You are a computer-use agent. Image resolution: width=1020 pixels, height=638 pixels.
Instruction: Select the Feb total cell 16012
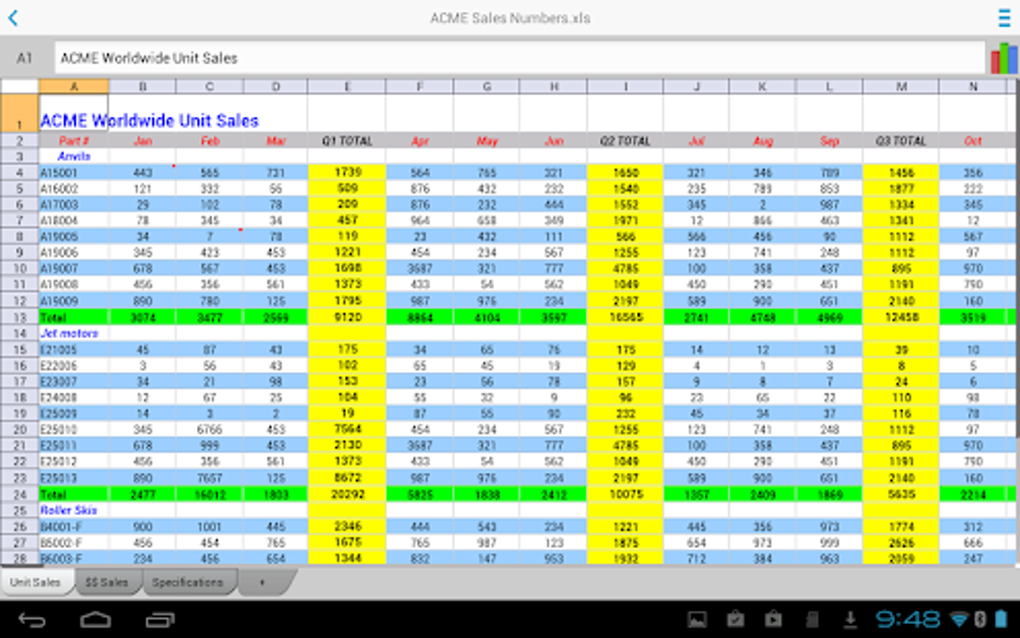tap(209, 494)
